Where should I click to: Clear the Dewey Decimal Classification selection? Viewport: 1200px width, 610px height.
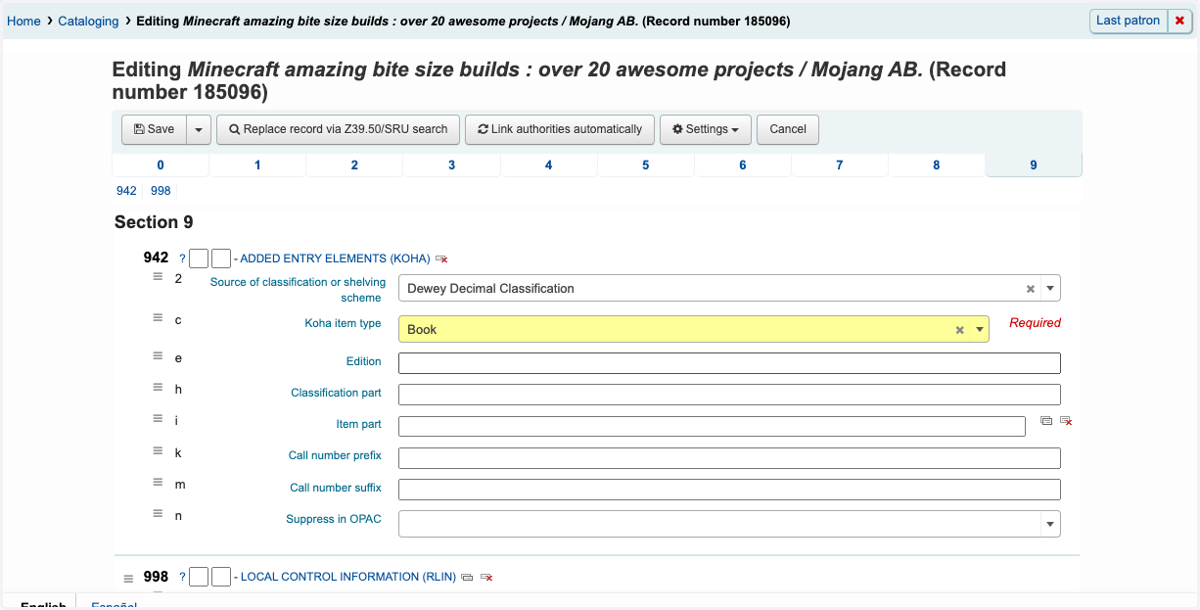[x=1030, y=289]
